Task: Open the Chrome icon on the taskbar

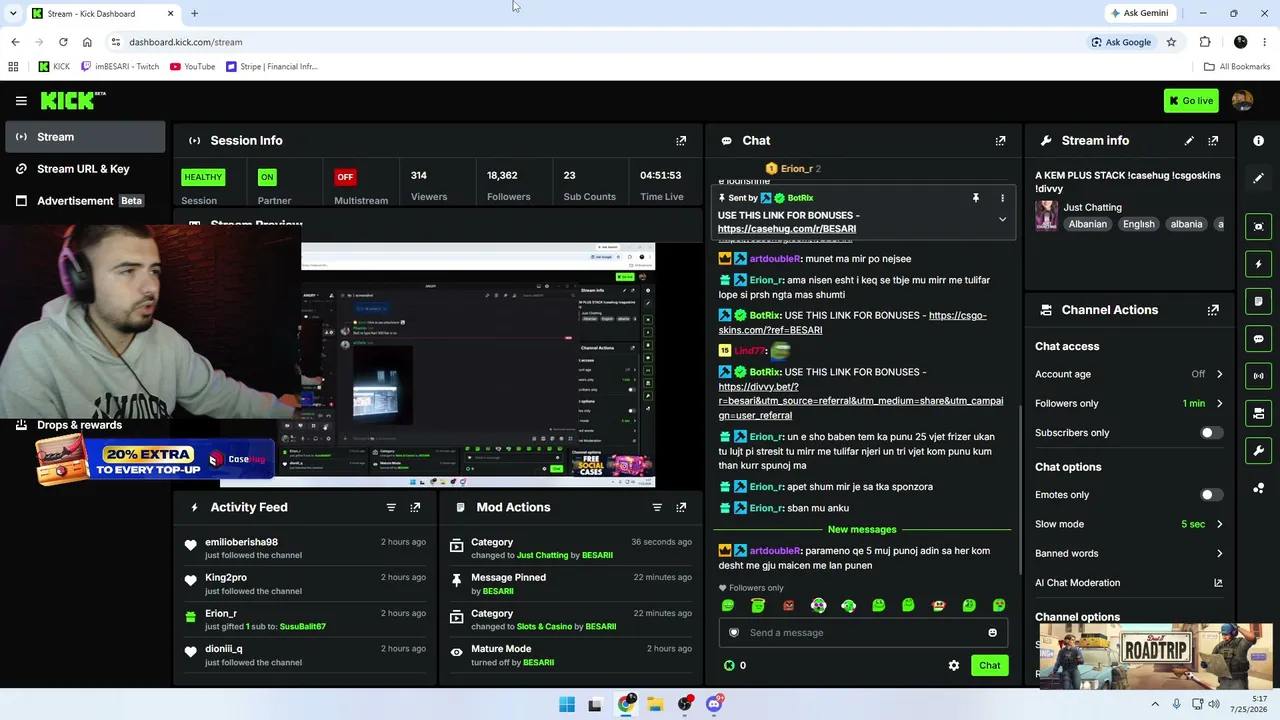Action: 626,704
